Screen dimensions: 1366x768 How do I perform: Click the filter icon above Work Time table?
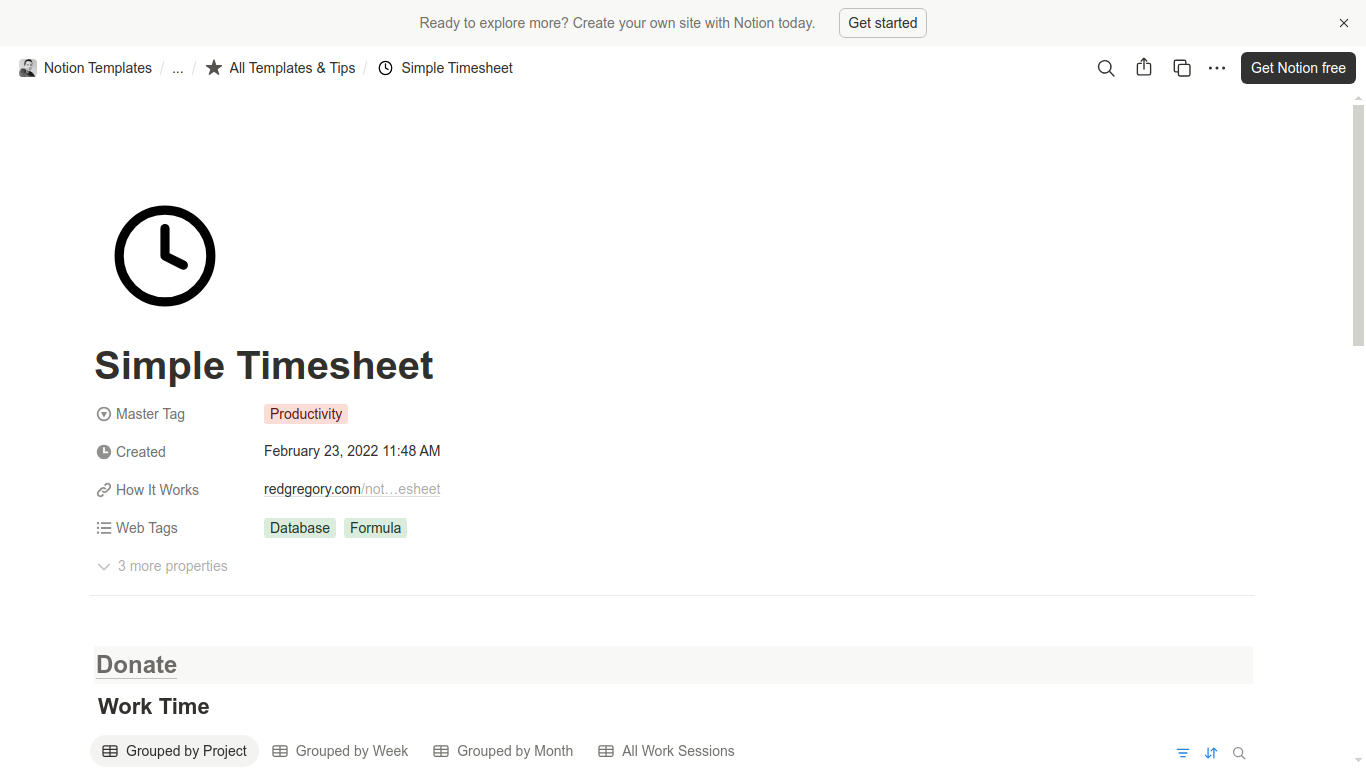pos(1183,753)
